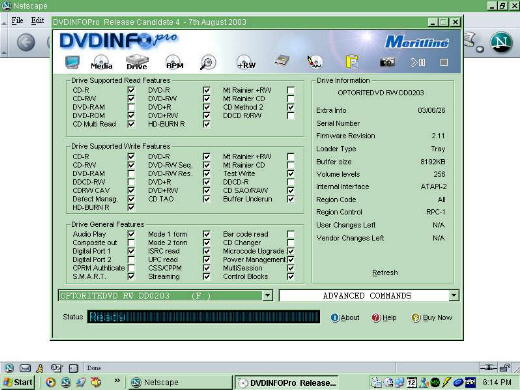Open Help
Screen dimensions: 520x390
(384, 318)
